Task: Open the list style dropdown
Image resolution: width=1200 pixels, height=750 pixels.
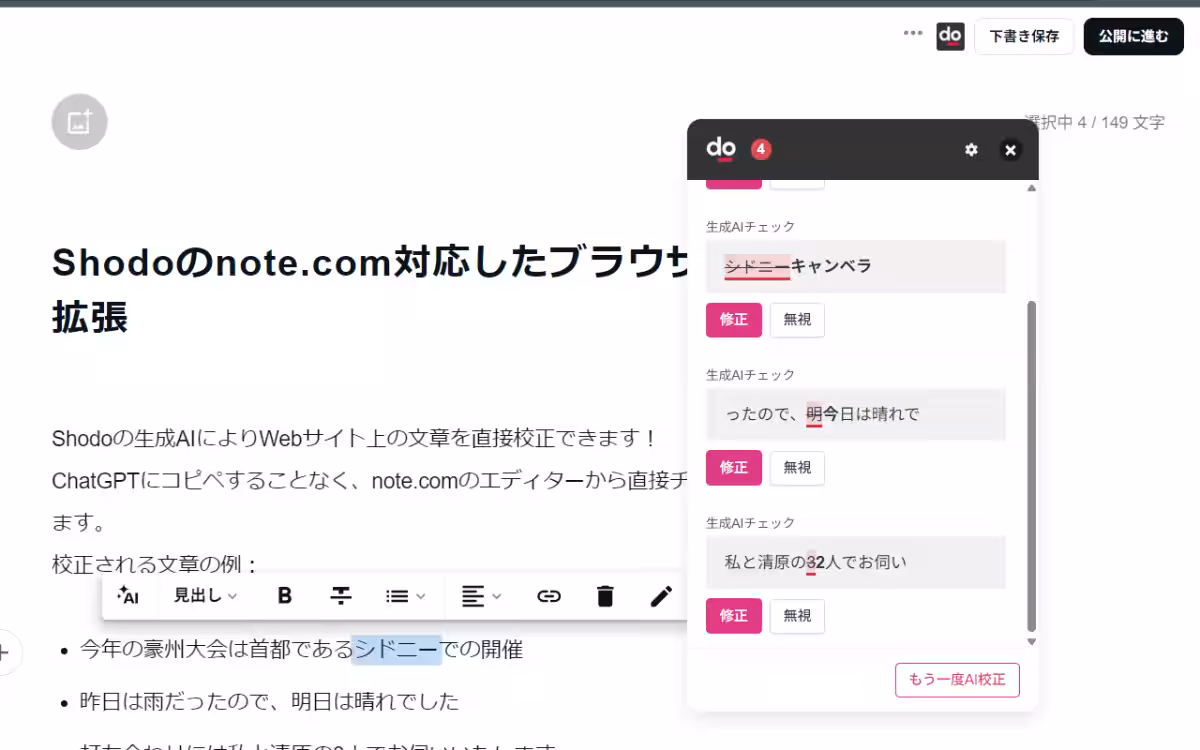Action: (x=403, y=596)
